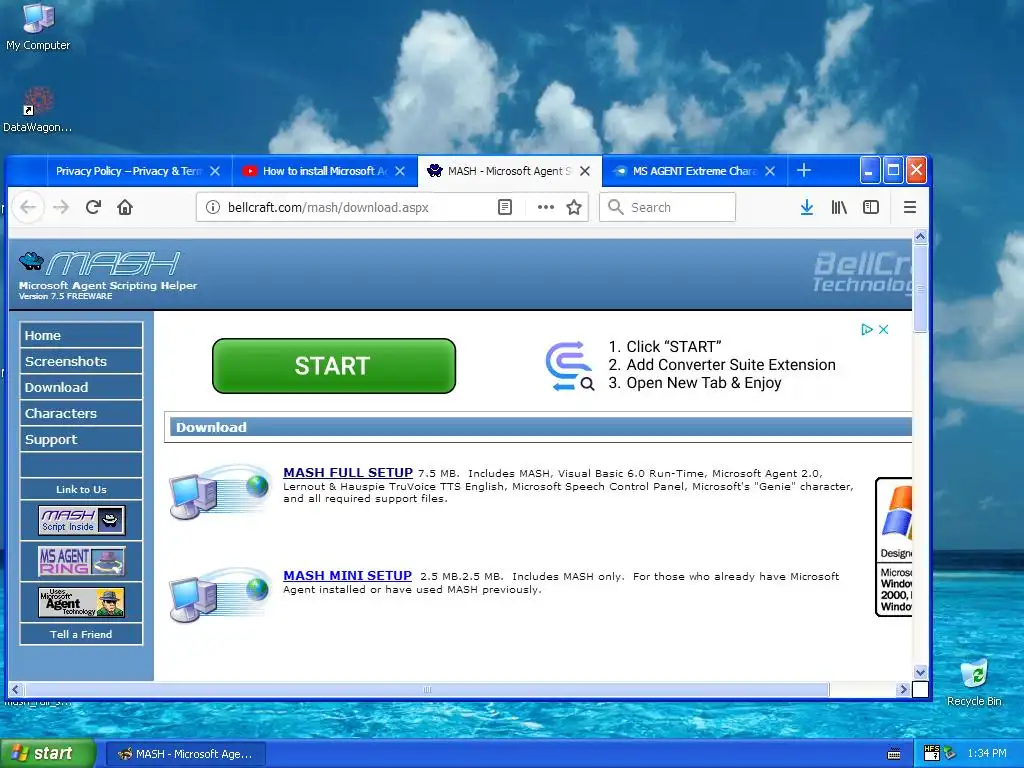Close the Privacy Policy tab
Image resolution: width=1024 pixels, height=768 pixels.
pos(215,171)
